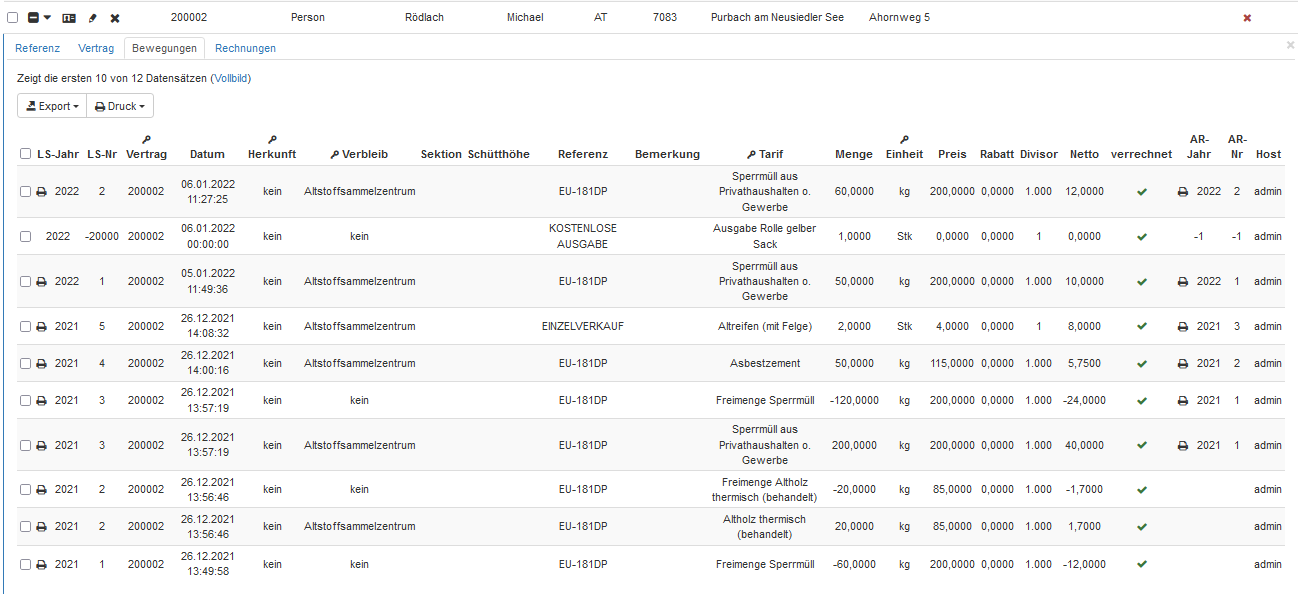Viewport: 1305px width, 594px height.
Task: Sort by the Menge column header
Action: (x=854, y=154)
